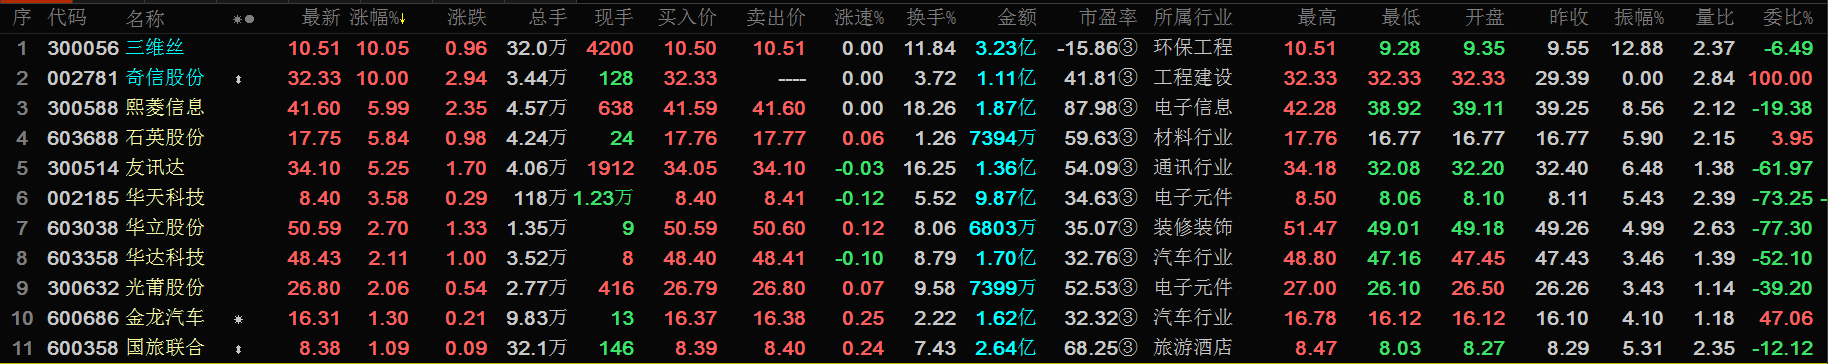
Task: Select stock 华立股份 name
Action: 165,227
